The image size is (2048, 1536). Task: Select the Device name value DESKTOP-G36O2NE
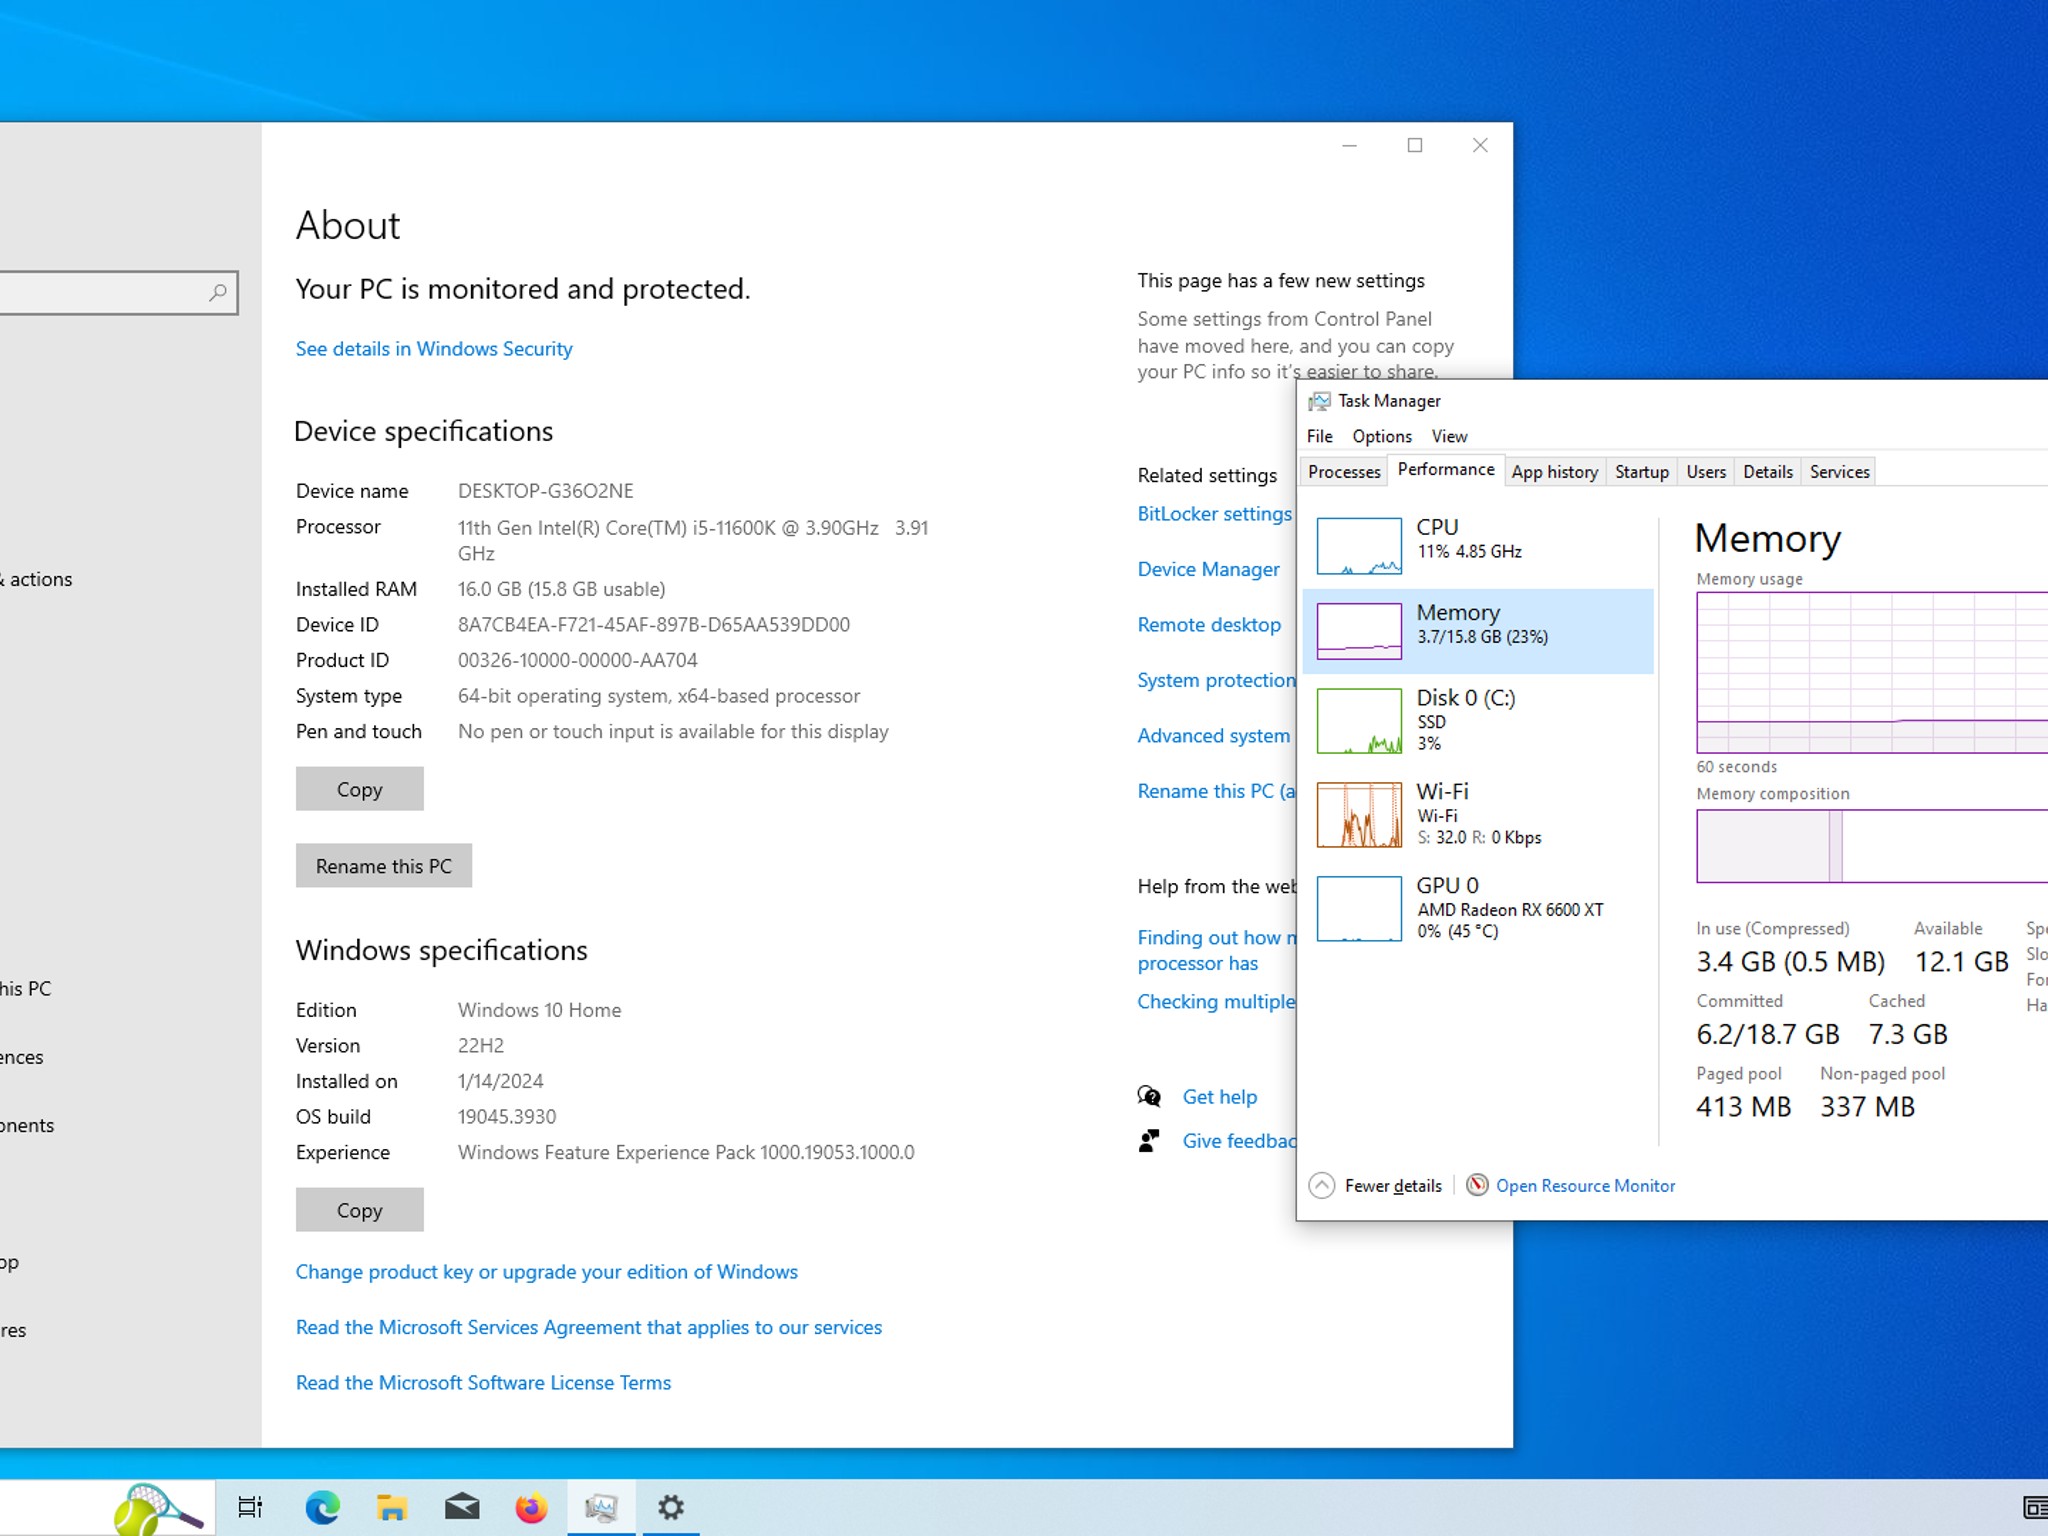[x=546, y=491]
